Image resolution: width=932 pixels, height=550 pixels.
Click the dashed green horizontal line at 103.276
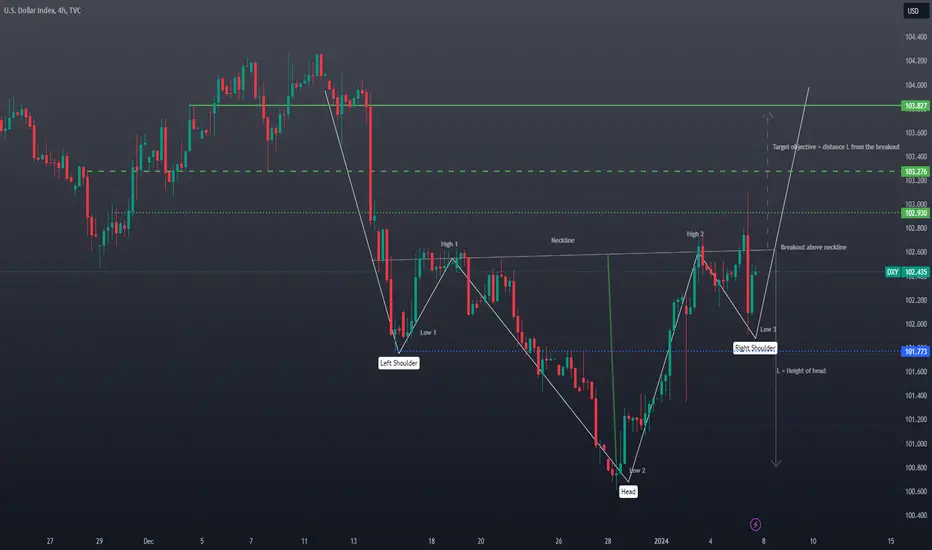click(x=493, y=171)
